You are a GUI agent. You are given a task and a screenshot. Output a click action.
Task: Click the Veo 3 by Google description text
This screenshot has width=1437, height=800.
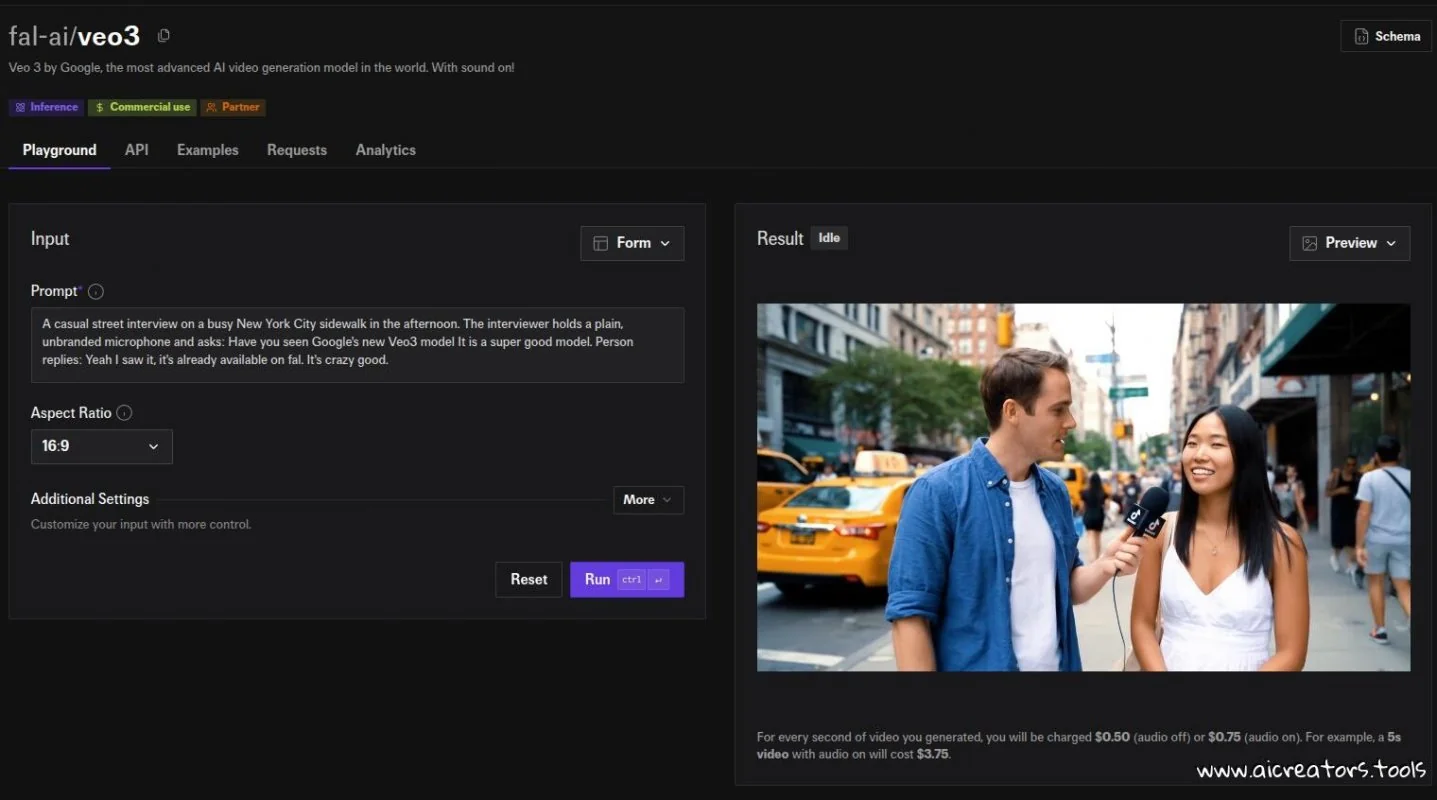(x=262, y=68)
